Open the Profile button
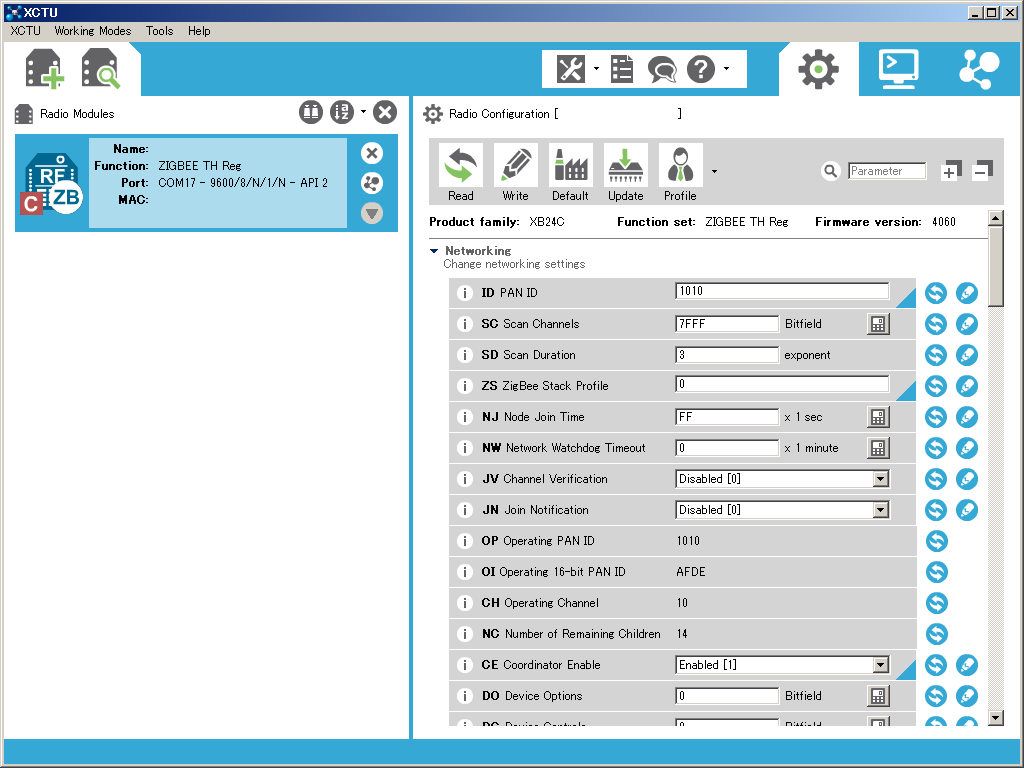 [x=680, y=172]
